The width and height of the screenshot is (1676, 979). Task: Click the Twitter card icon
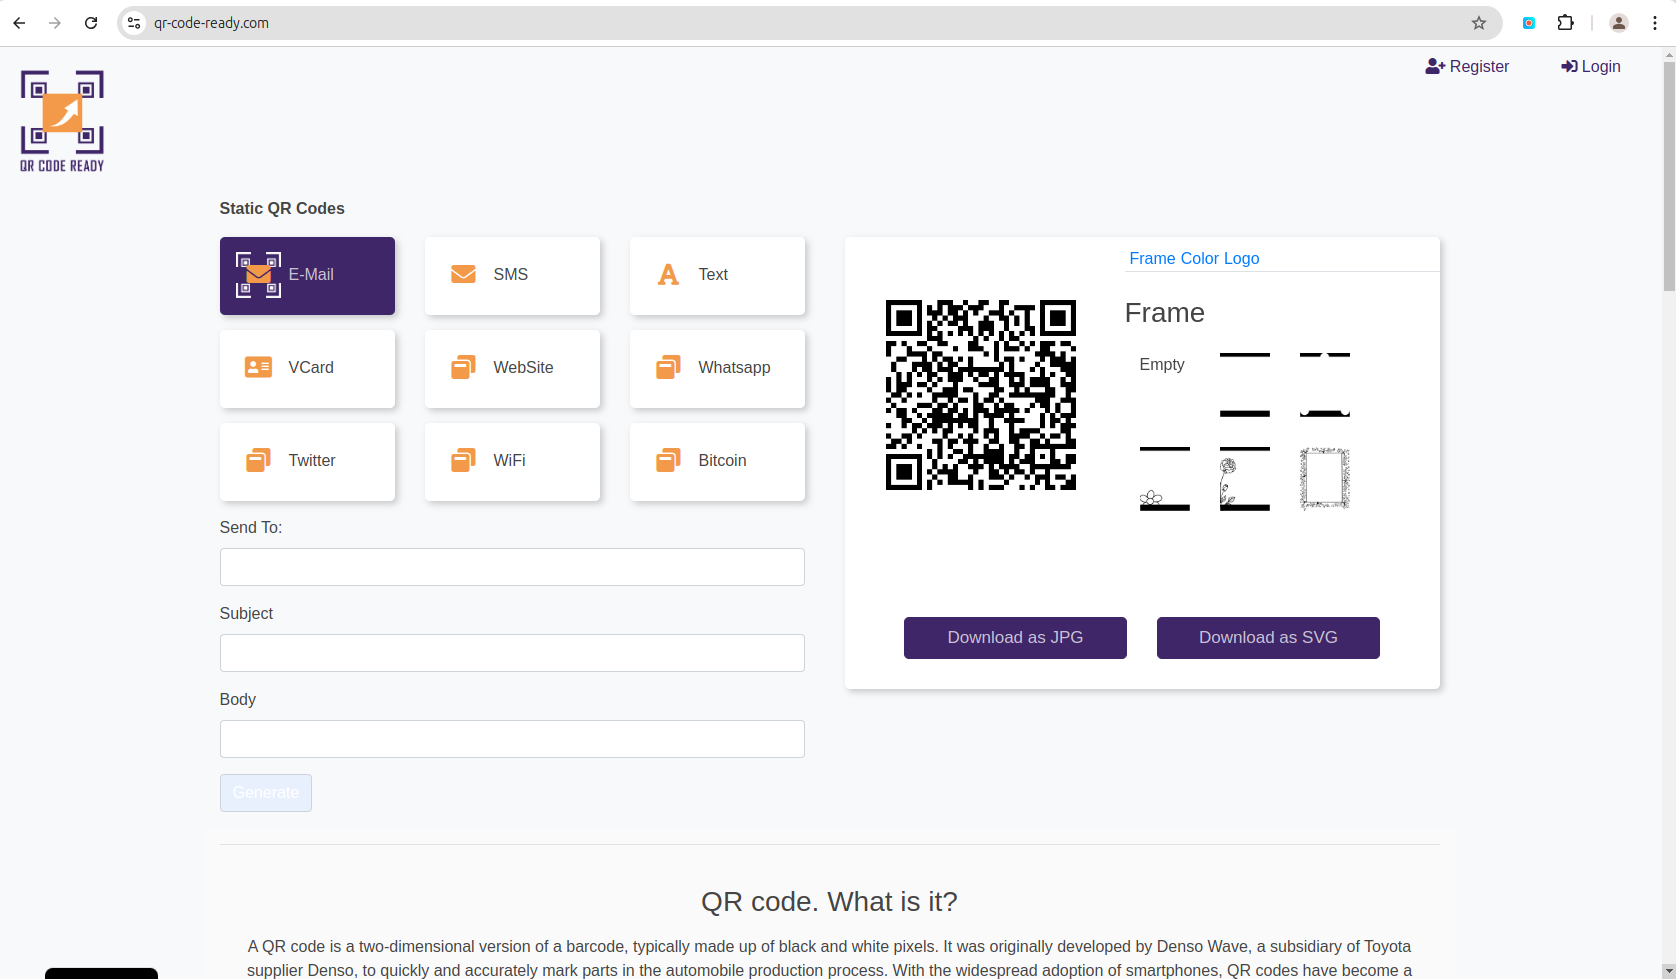point(258,460)
